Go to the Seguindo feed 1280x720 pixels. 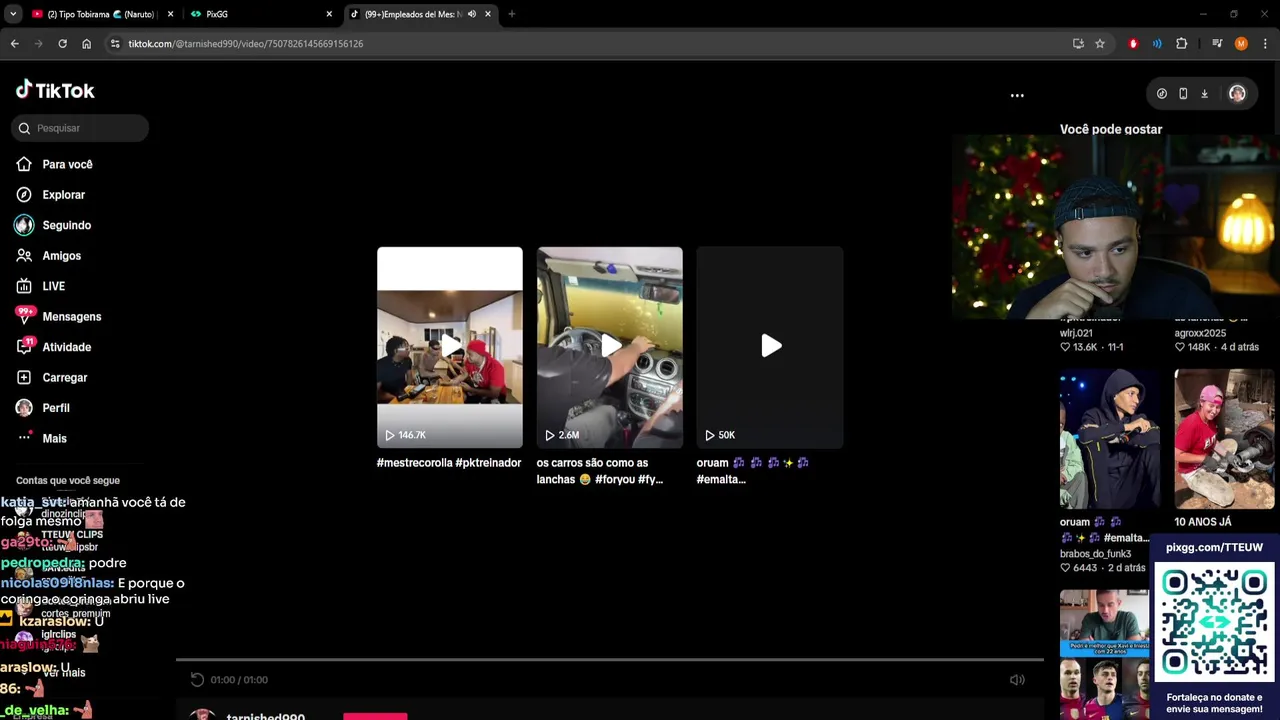pyautogui.click(x=66, y=225)
